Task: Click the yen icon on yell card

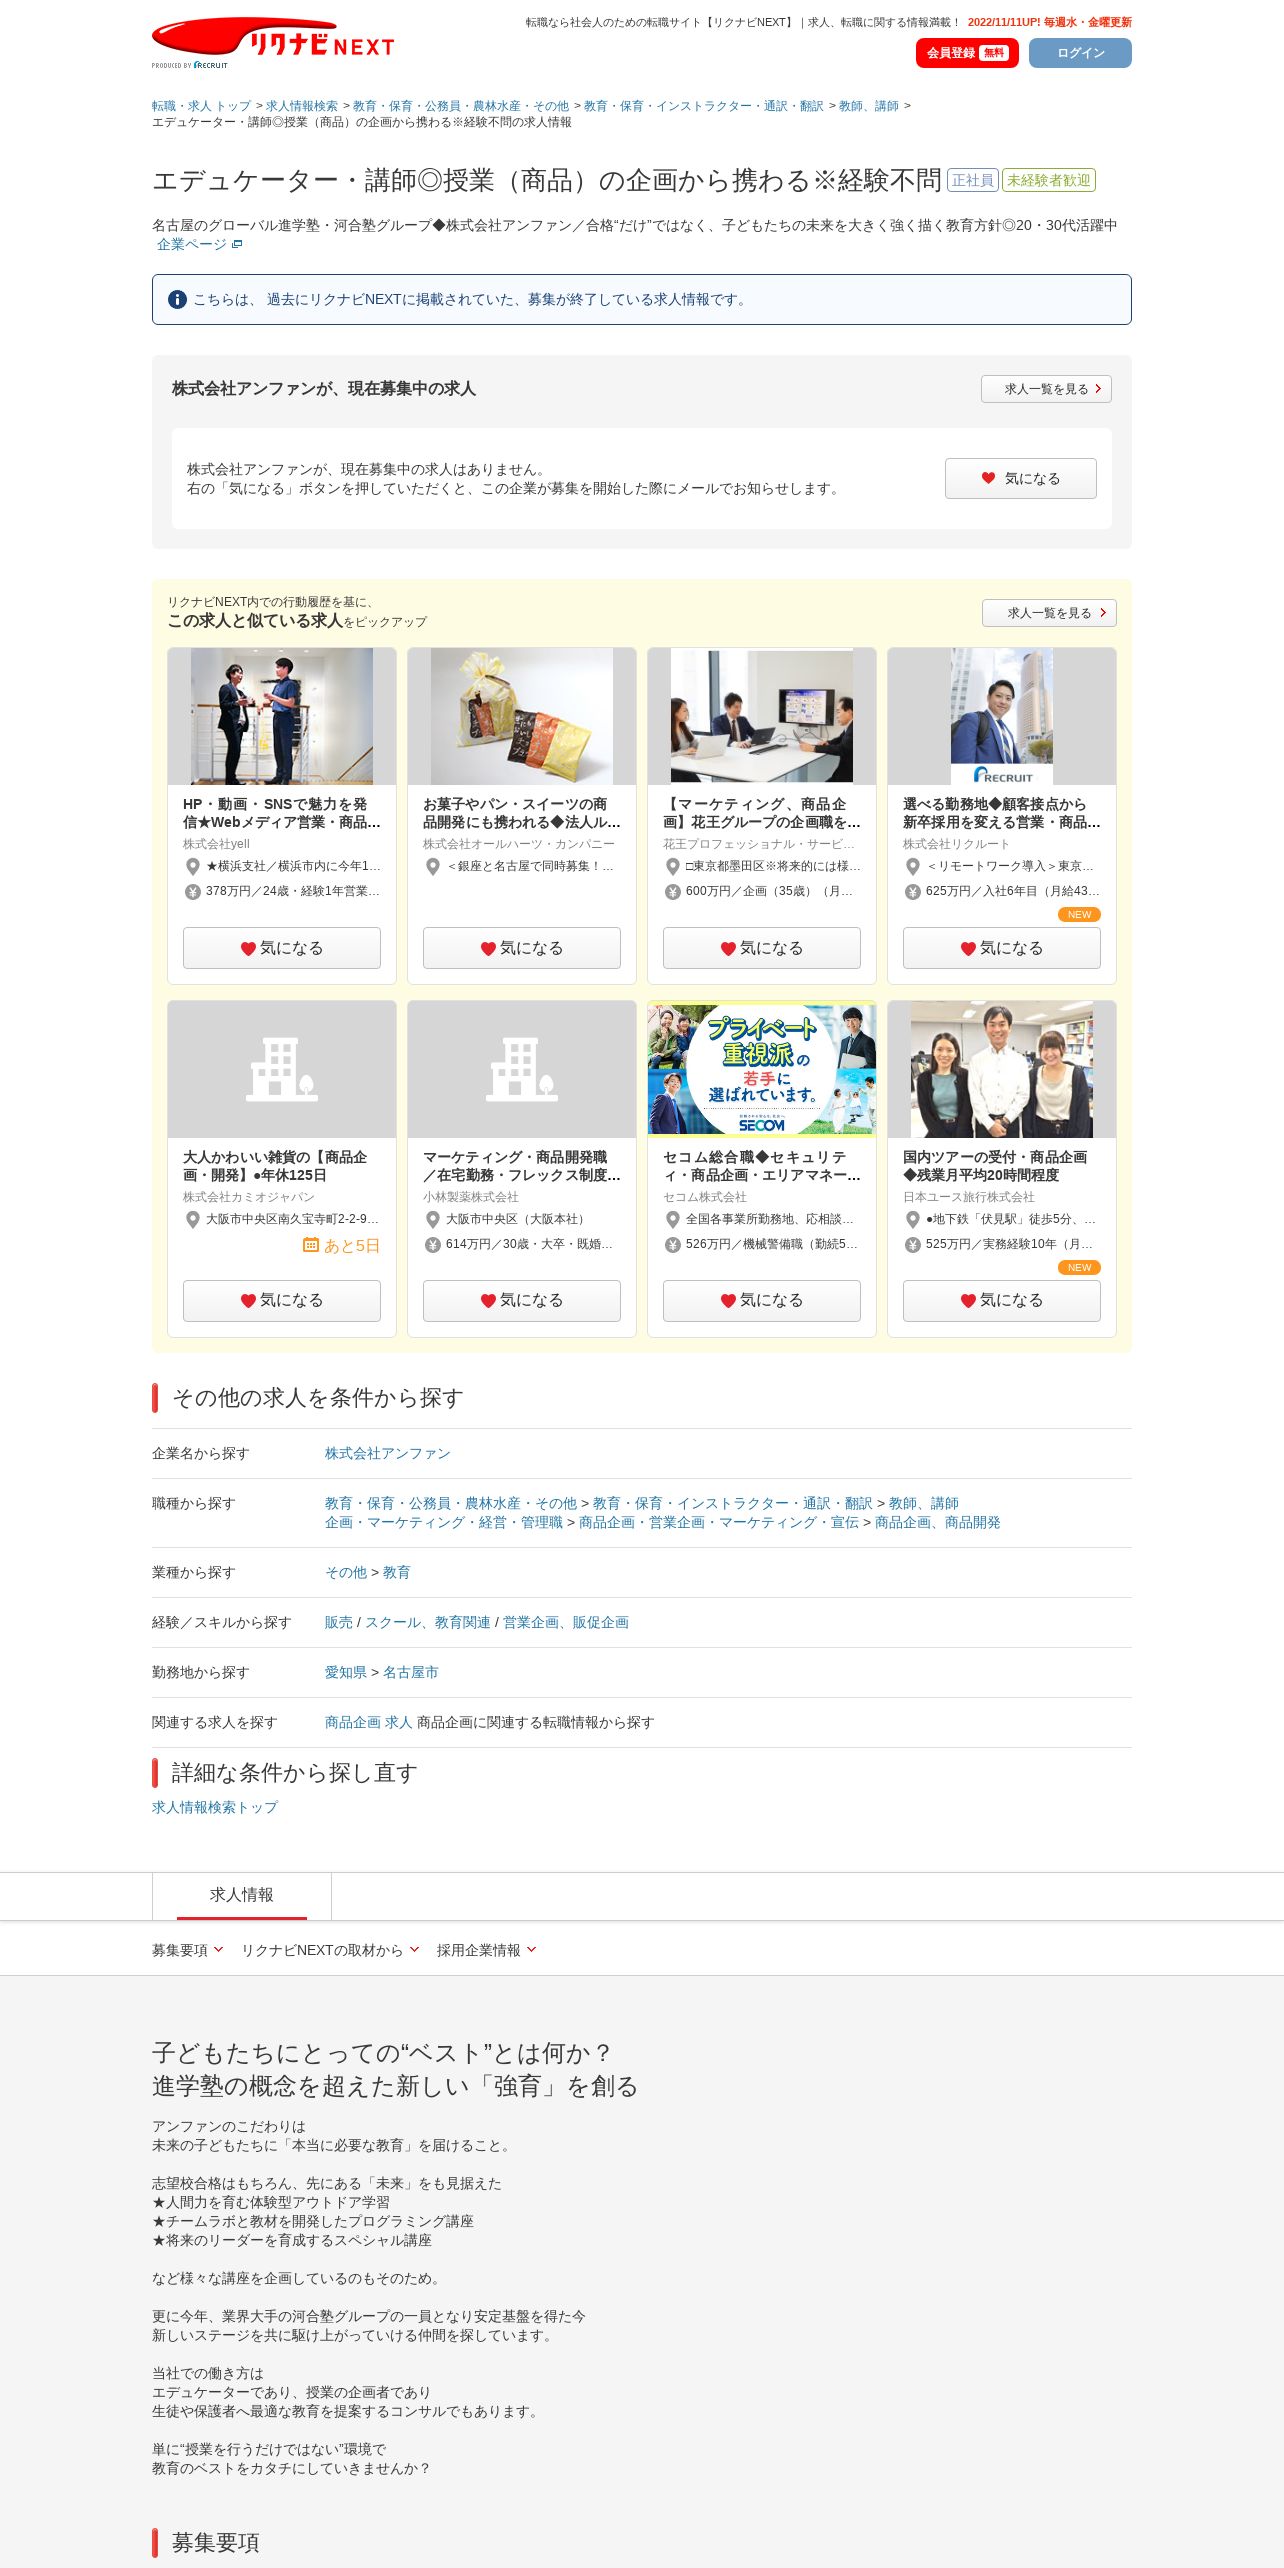Action: pyautogui.click(x=192, y=891)
